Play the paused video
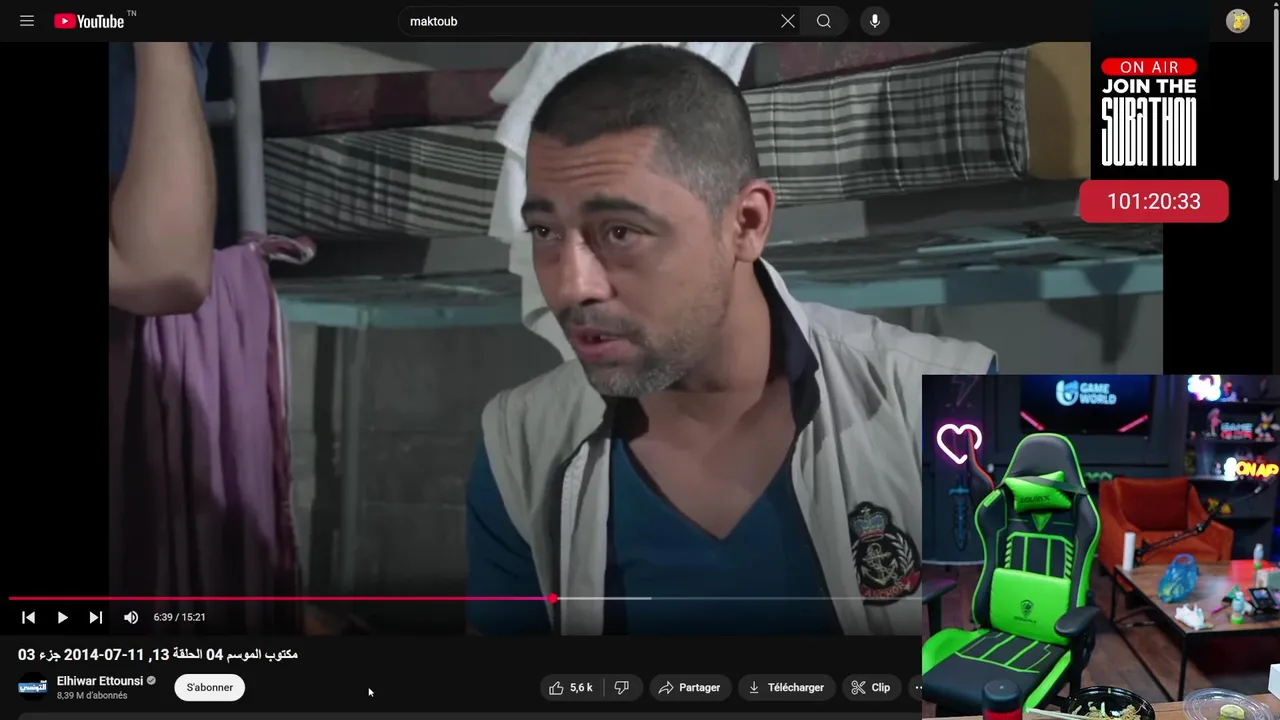The width and height of the screenshot is (1280, 720). coord(62,618)
